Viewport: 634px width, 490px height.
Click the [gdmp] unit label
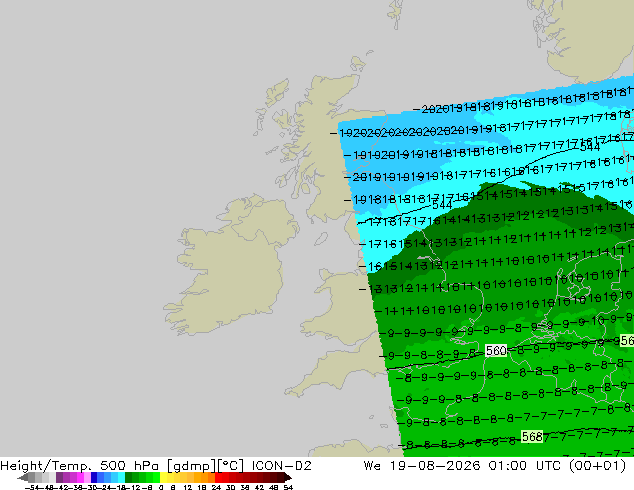(x=190, y=466)
